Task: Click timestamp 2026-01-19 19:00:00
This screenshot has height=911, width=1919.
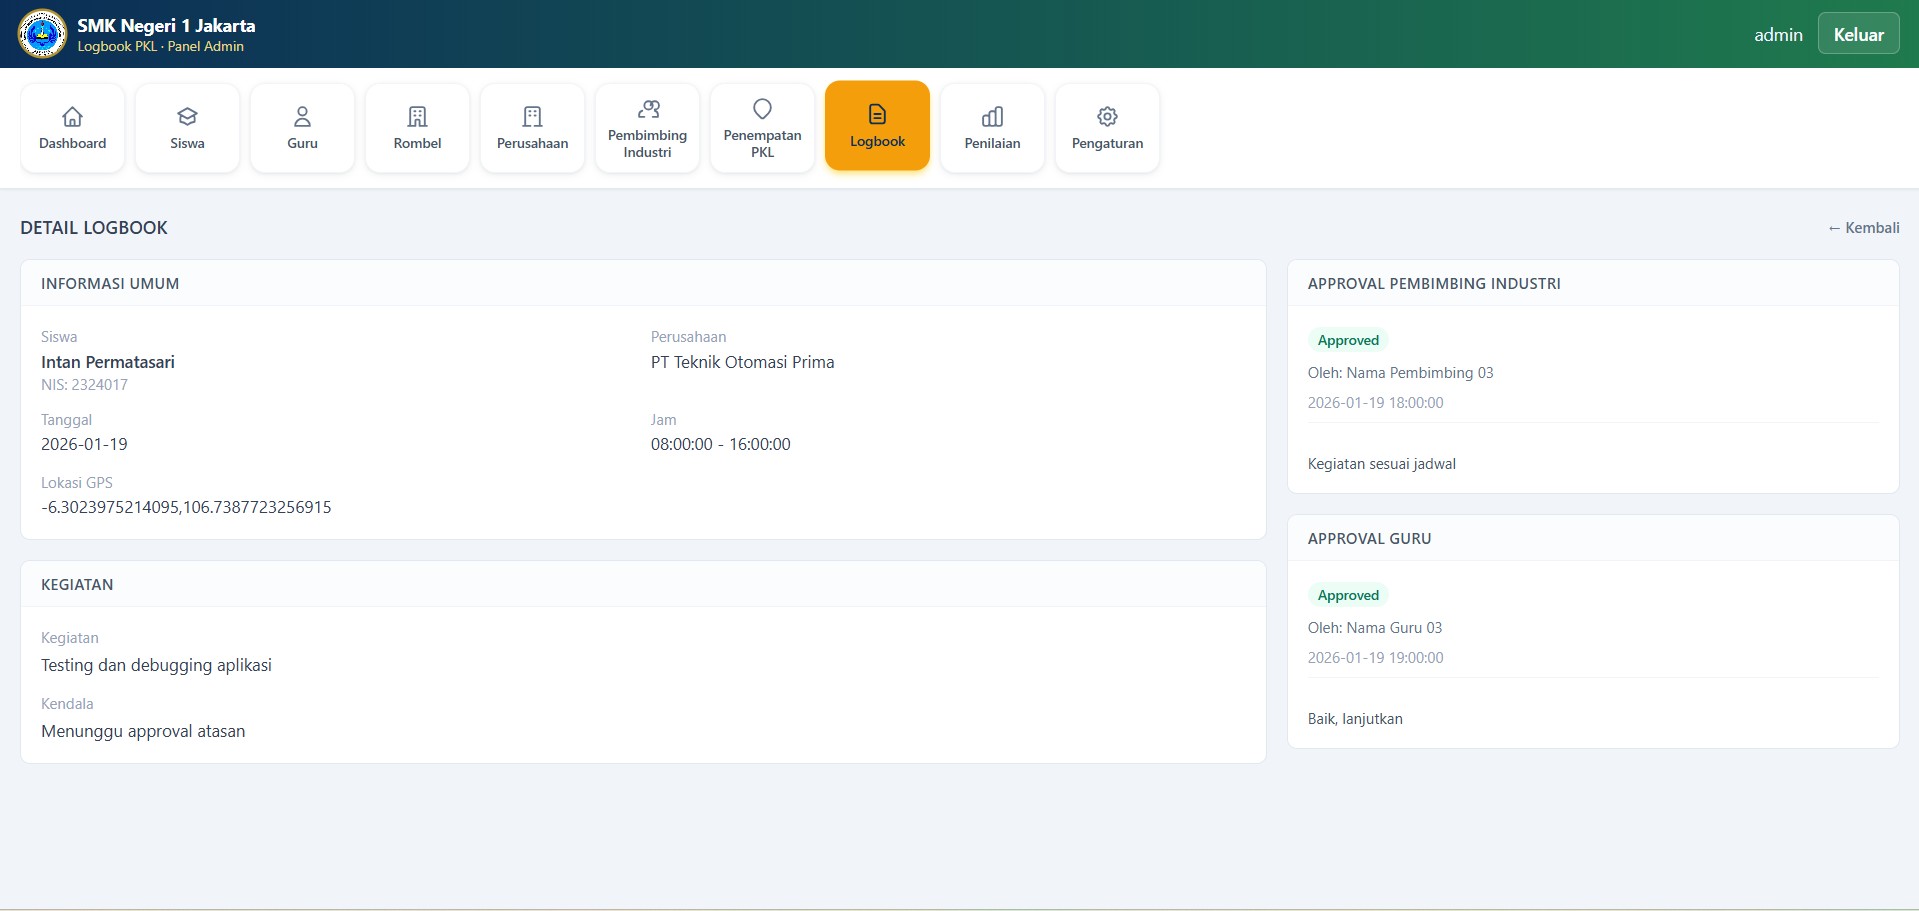Action: 1375,658
